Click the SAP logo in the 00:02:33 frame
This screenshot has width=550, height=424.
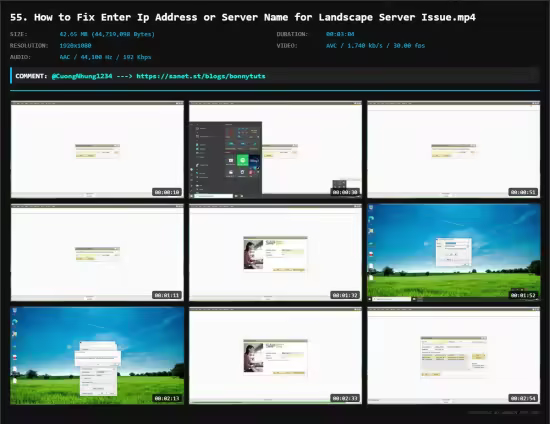click(x=270, y=346)
